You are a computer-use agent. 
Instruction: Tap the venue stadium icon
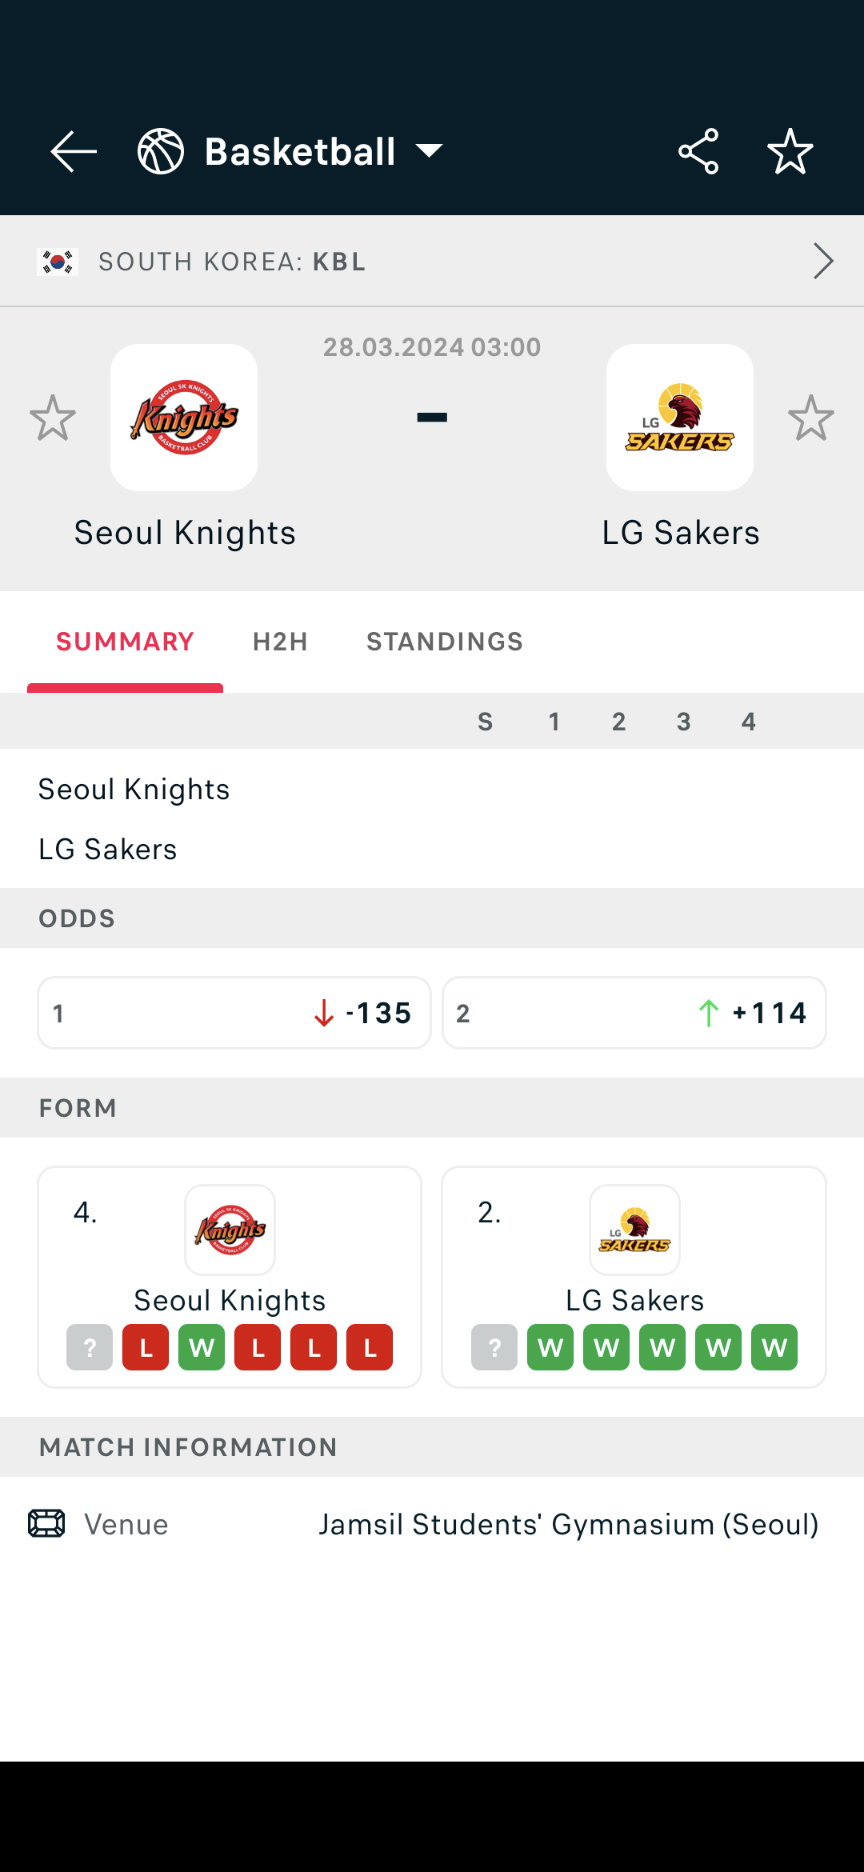[47, 1524]
